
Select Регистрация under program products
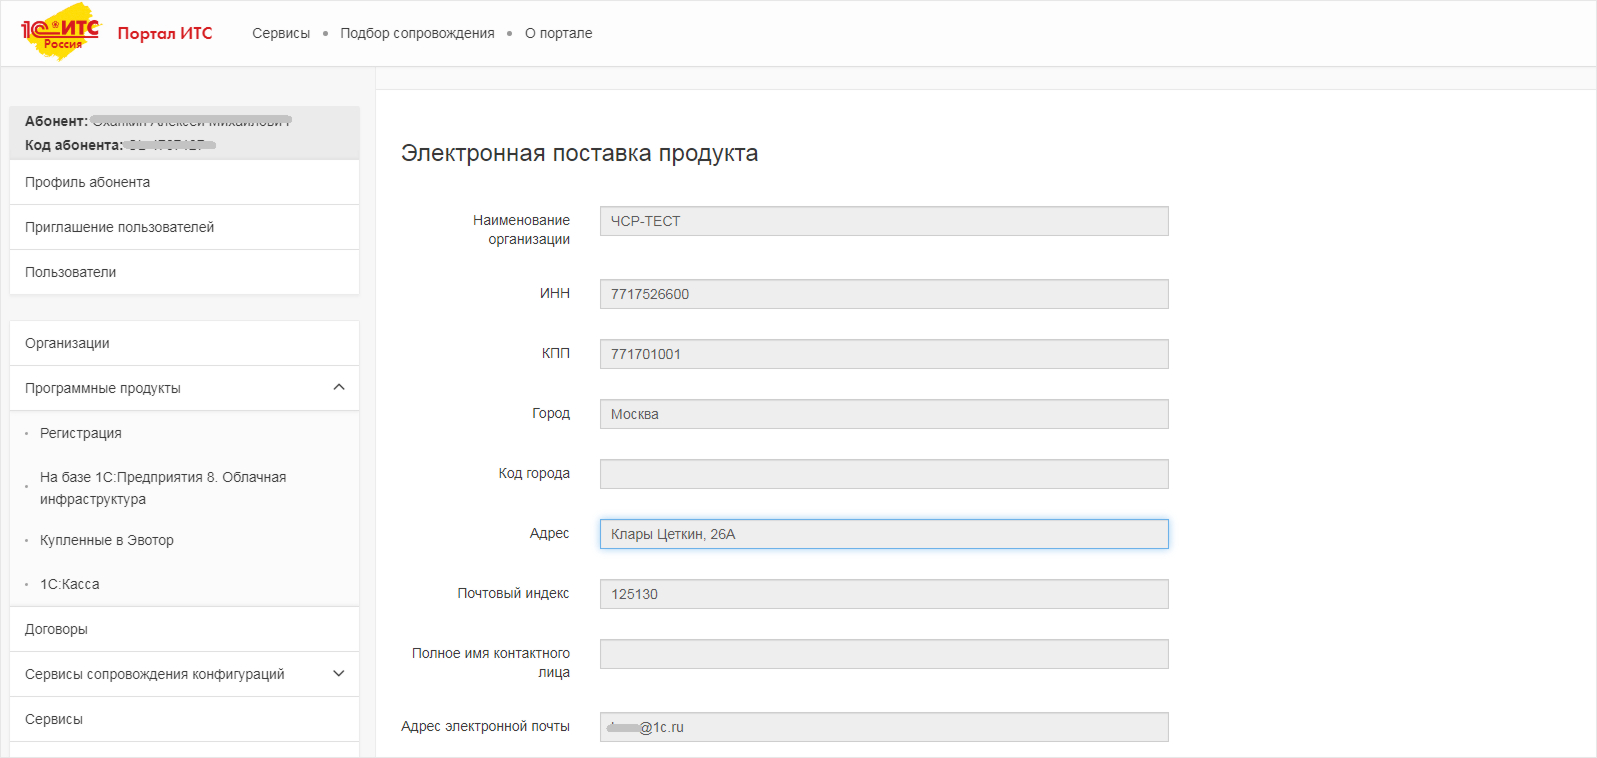[81, 433]
